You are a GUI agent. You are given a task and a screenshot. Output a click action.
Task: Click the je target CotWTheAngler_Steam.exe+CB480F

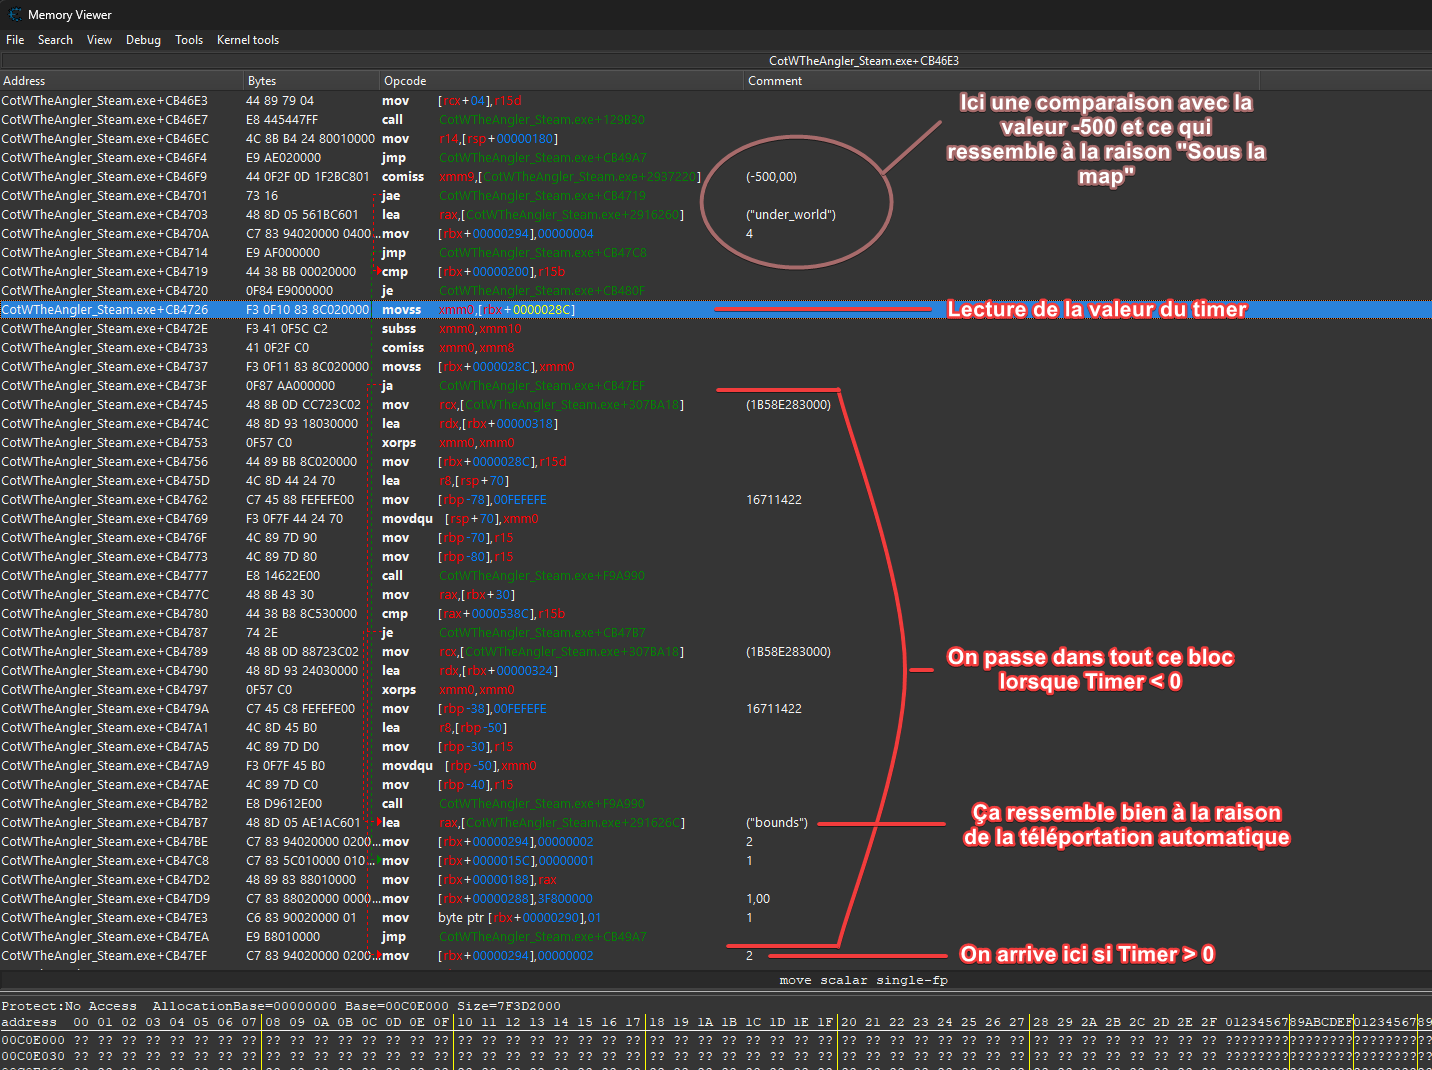tap(542, 291)
